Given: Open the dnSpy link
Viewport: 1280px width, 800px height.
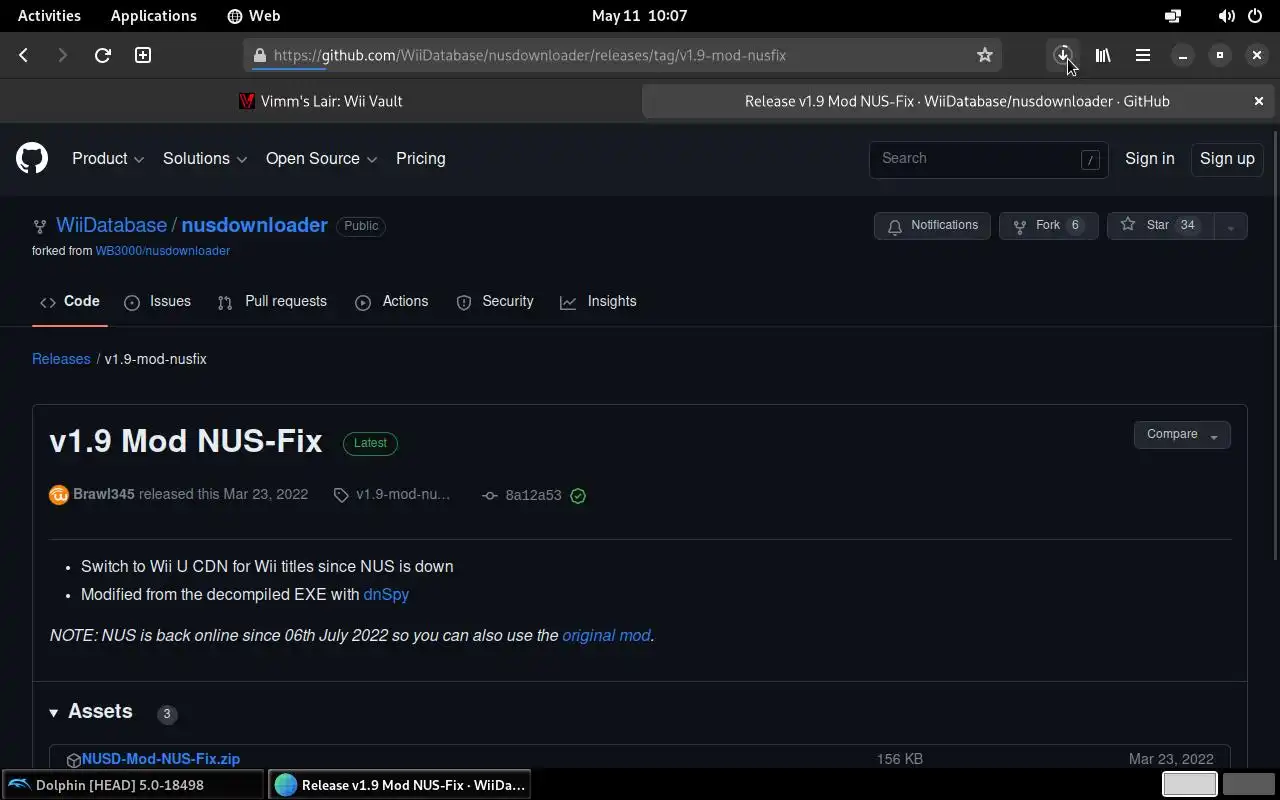Looking at the screenshot, I should pyautogui.click(x=386, y=594).
